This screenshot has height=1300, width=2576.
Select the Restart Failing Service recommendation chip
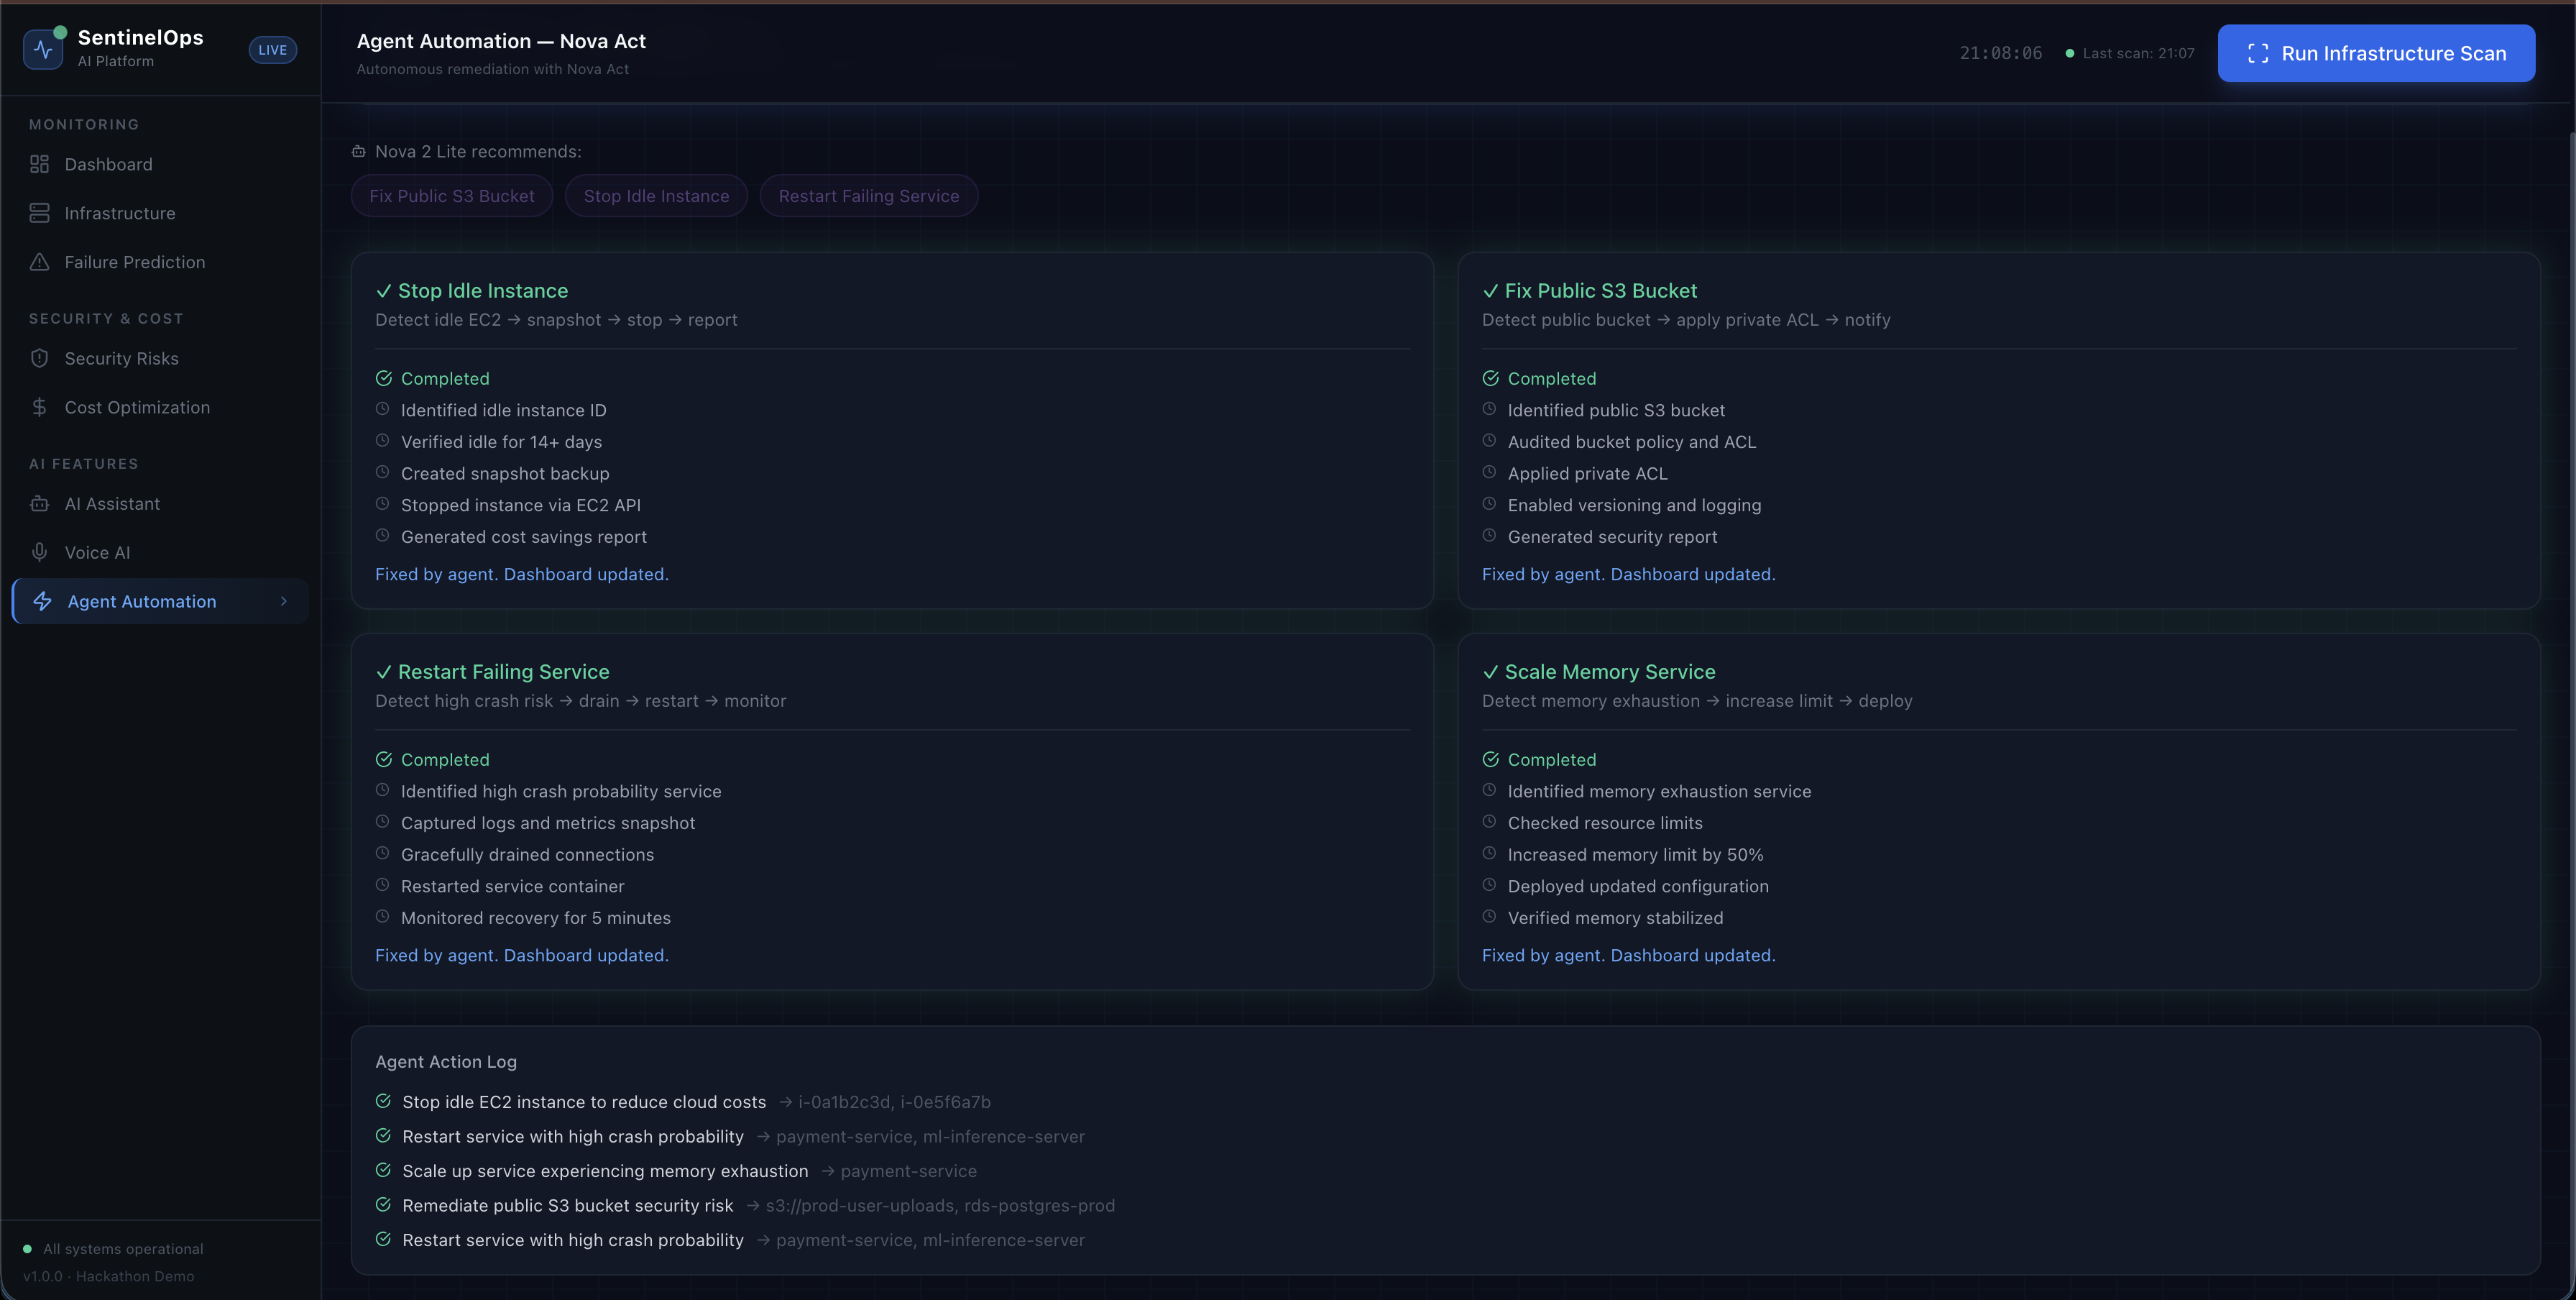pyautogui.click(x=868, y=196)
